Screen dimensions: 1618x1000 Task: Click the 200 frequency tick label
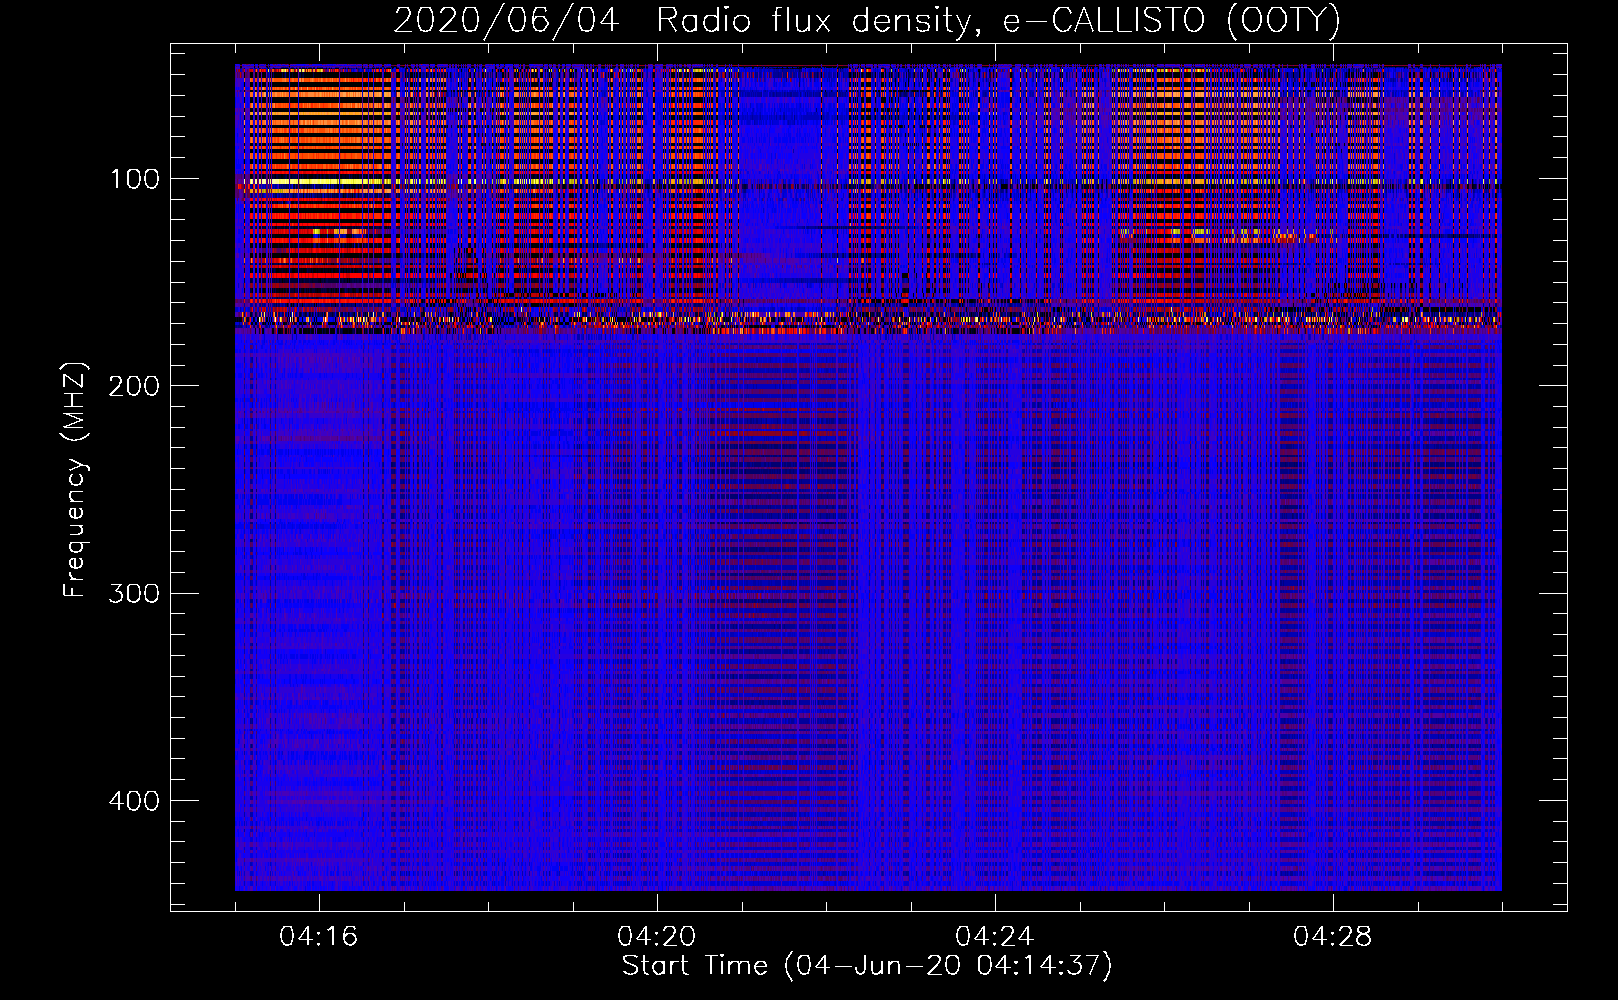tap(134, 386)
